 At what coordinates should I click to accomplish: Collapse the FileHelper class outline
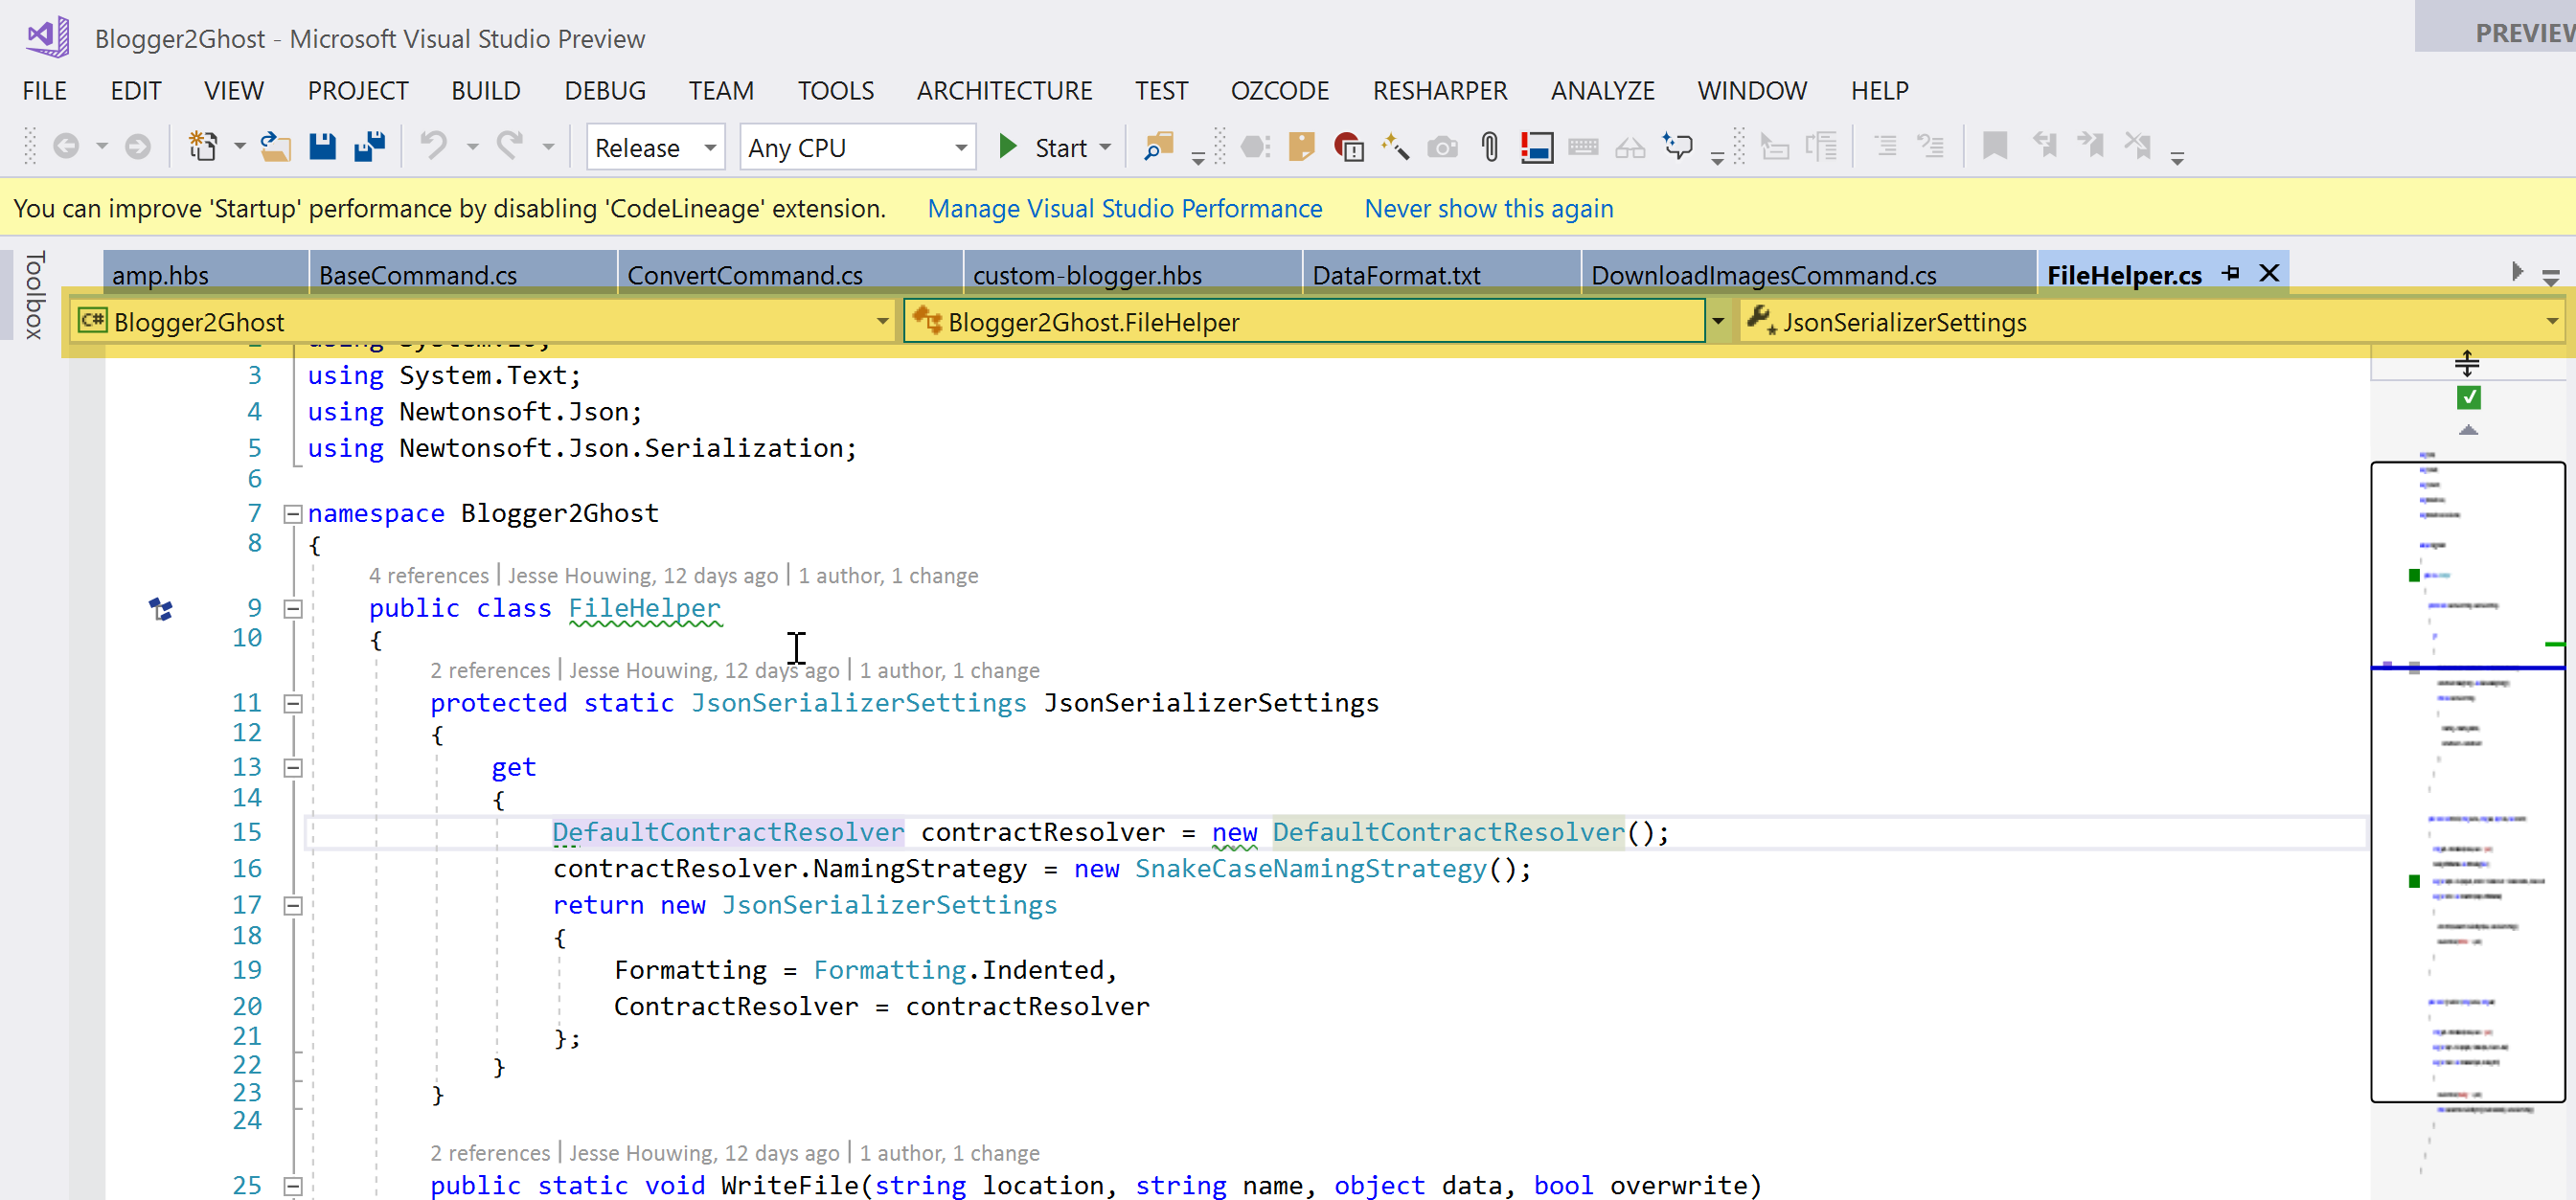click(293, 608)
